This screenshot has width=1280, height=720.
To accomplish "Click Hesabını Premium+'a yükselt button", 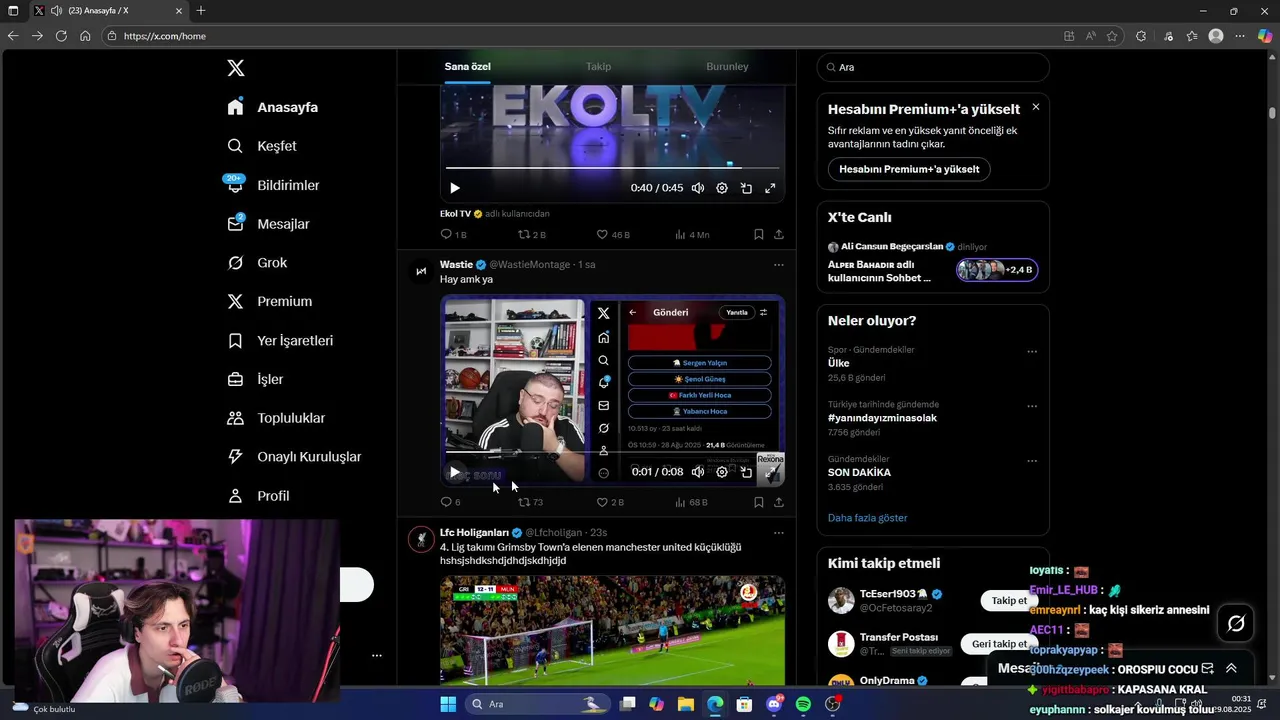I will click(x=909, y=169).
